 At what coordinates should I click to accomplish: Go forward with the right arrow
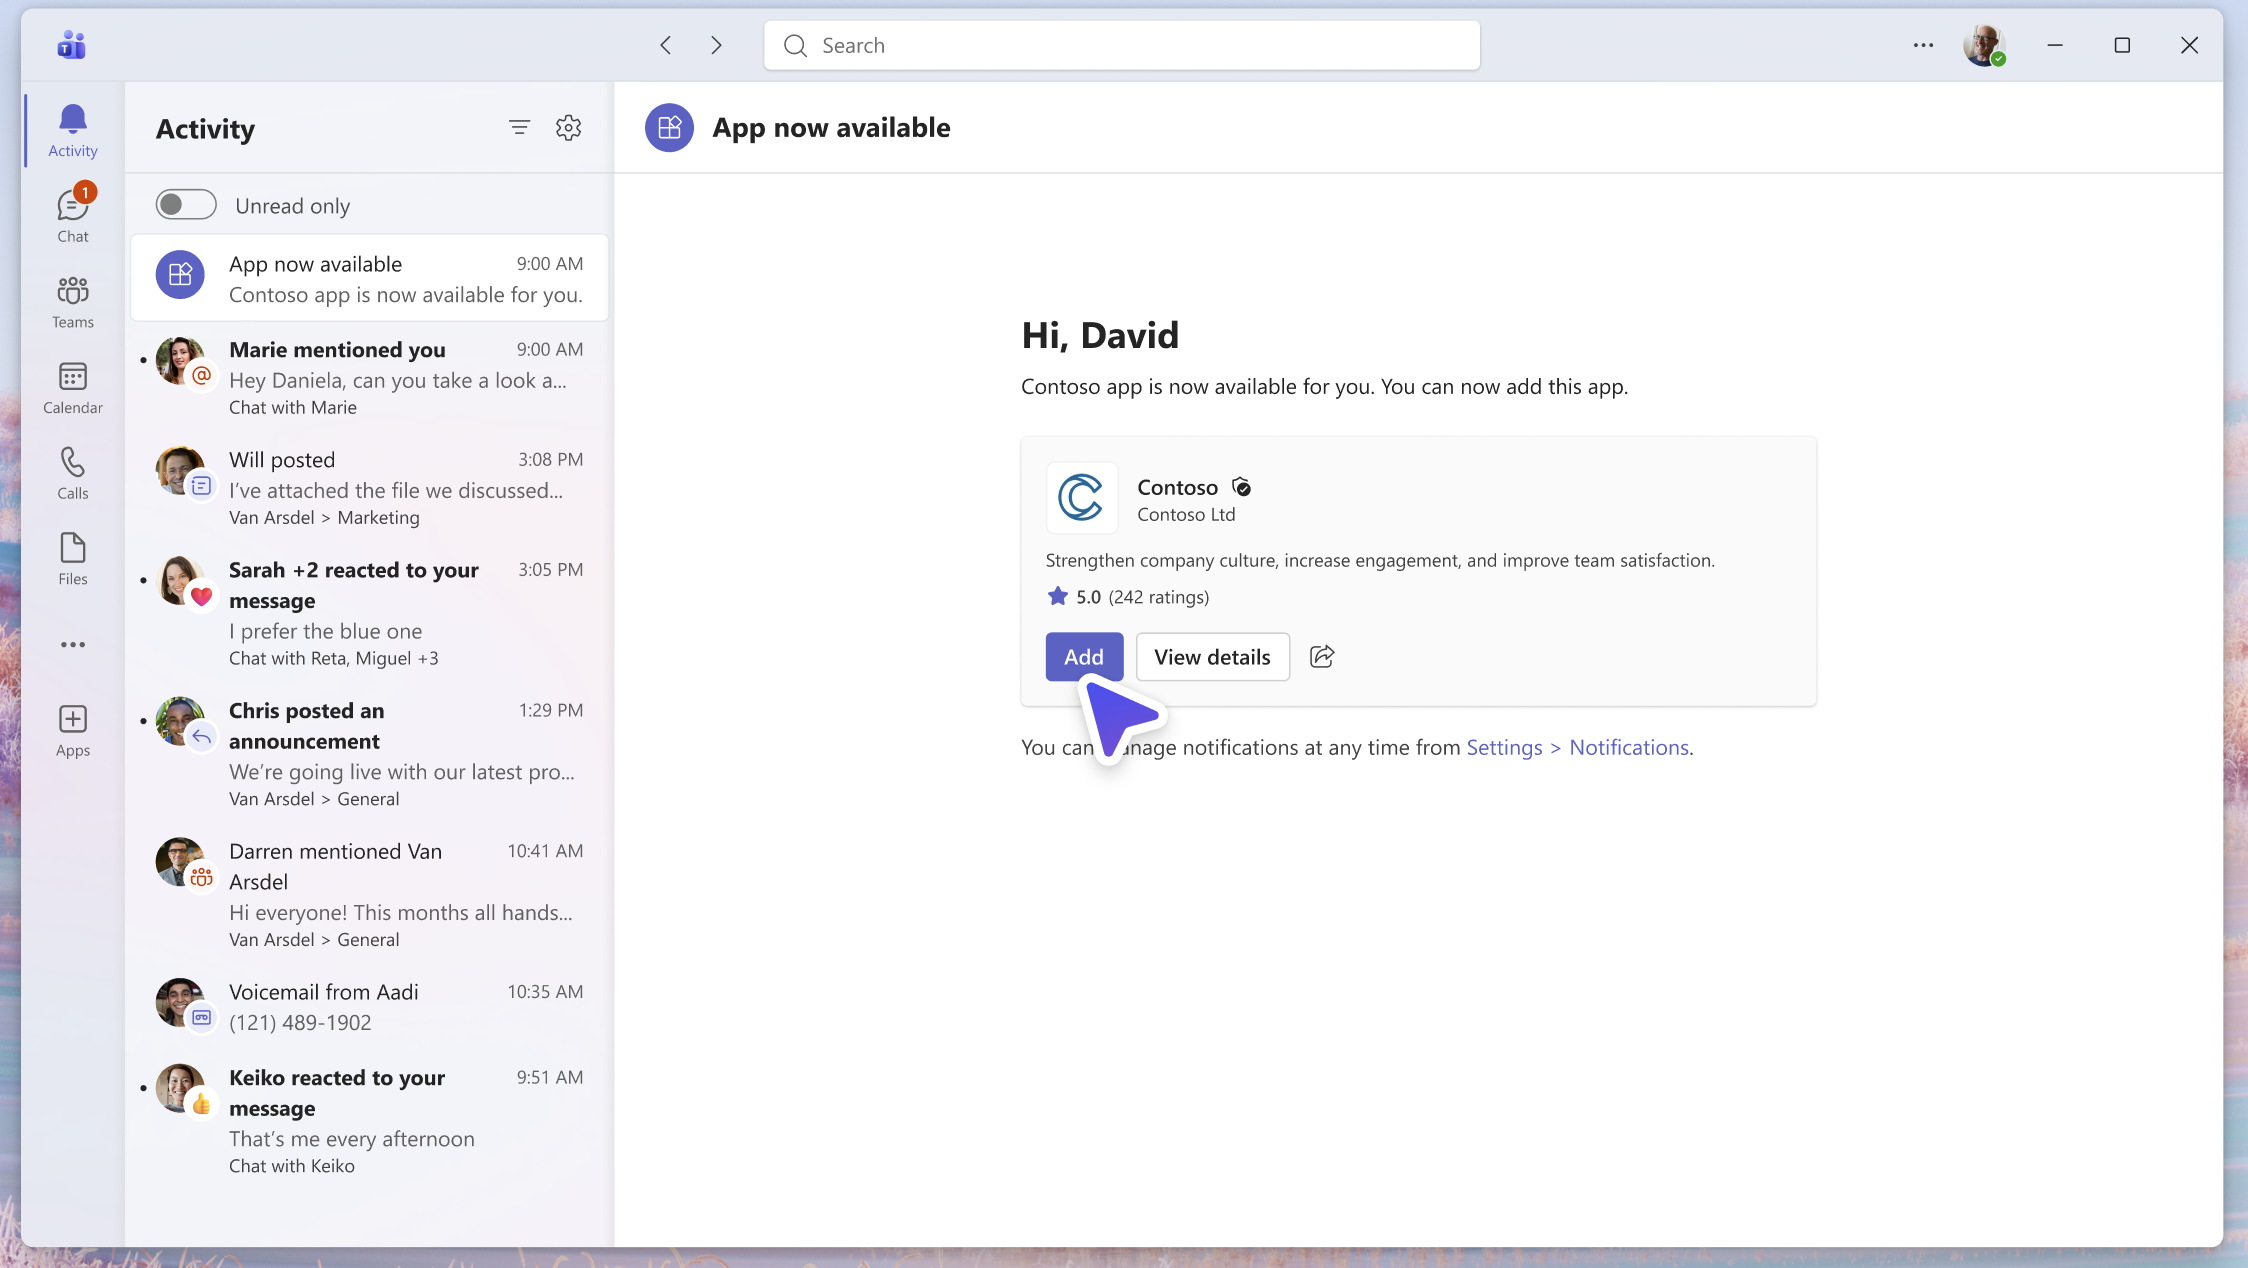pyautogui.click(x=716, y=45)
